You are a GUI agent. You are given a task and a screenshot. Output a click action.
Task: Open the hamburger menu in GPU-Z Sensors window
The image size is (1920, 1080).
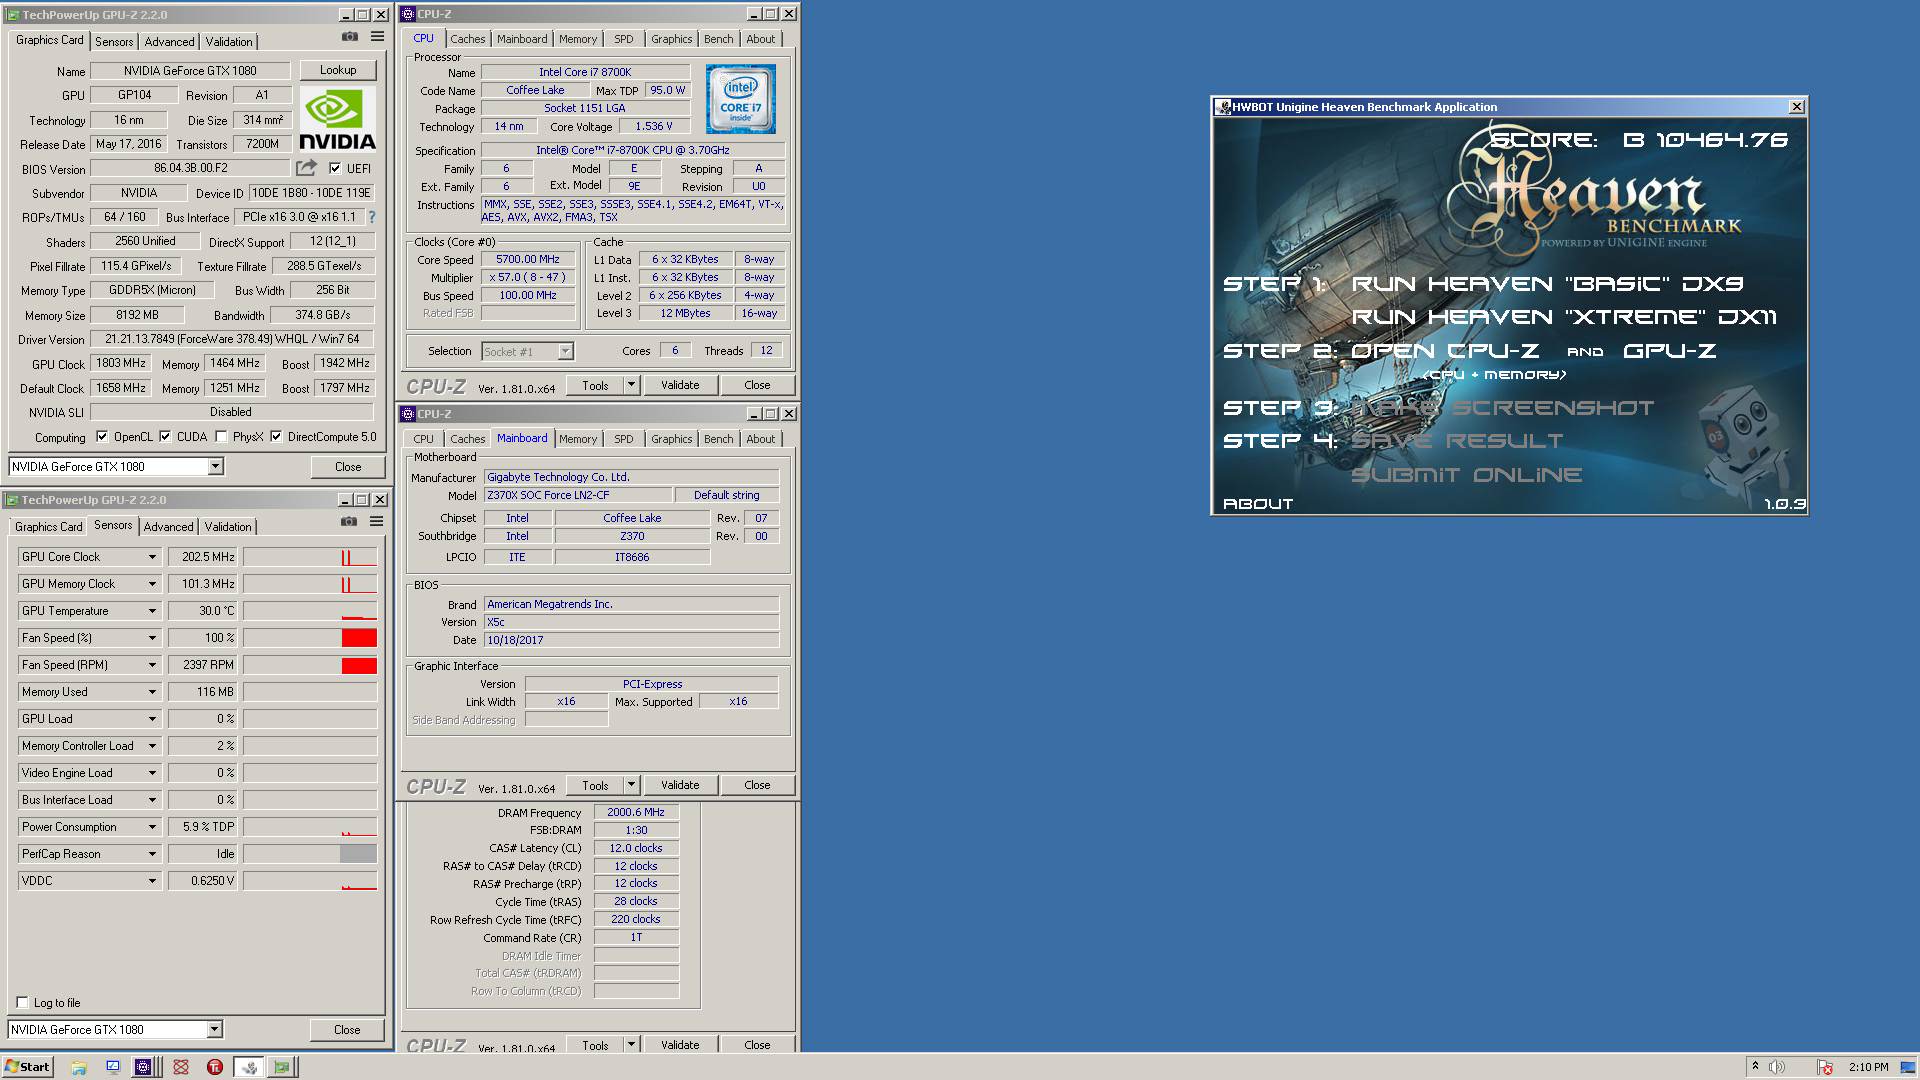point(376,522)
